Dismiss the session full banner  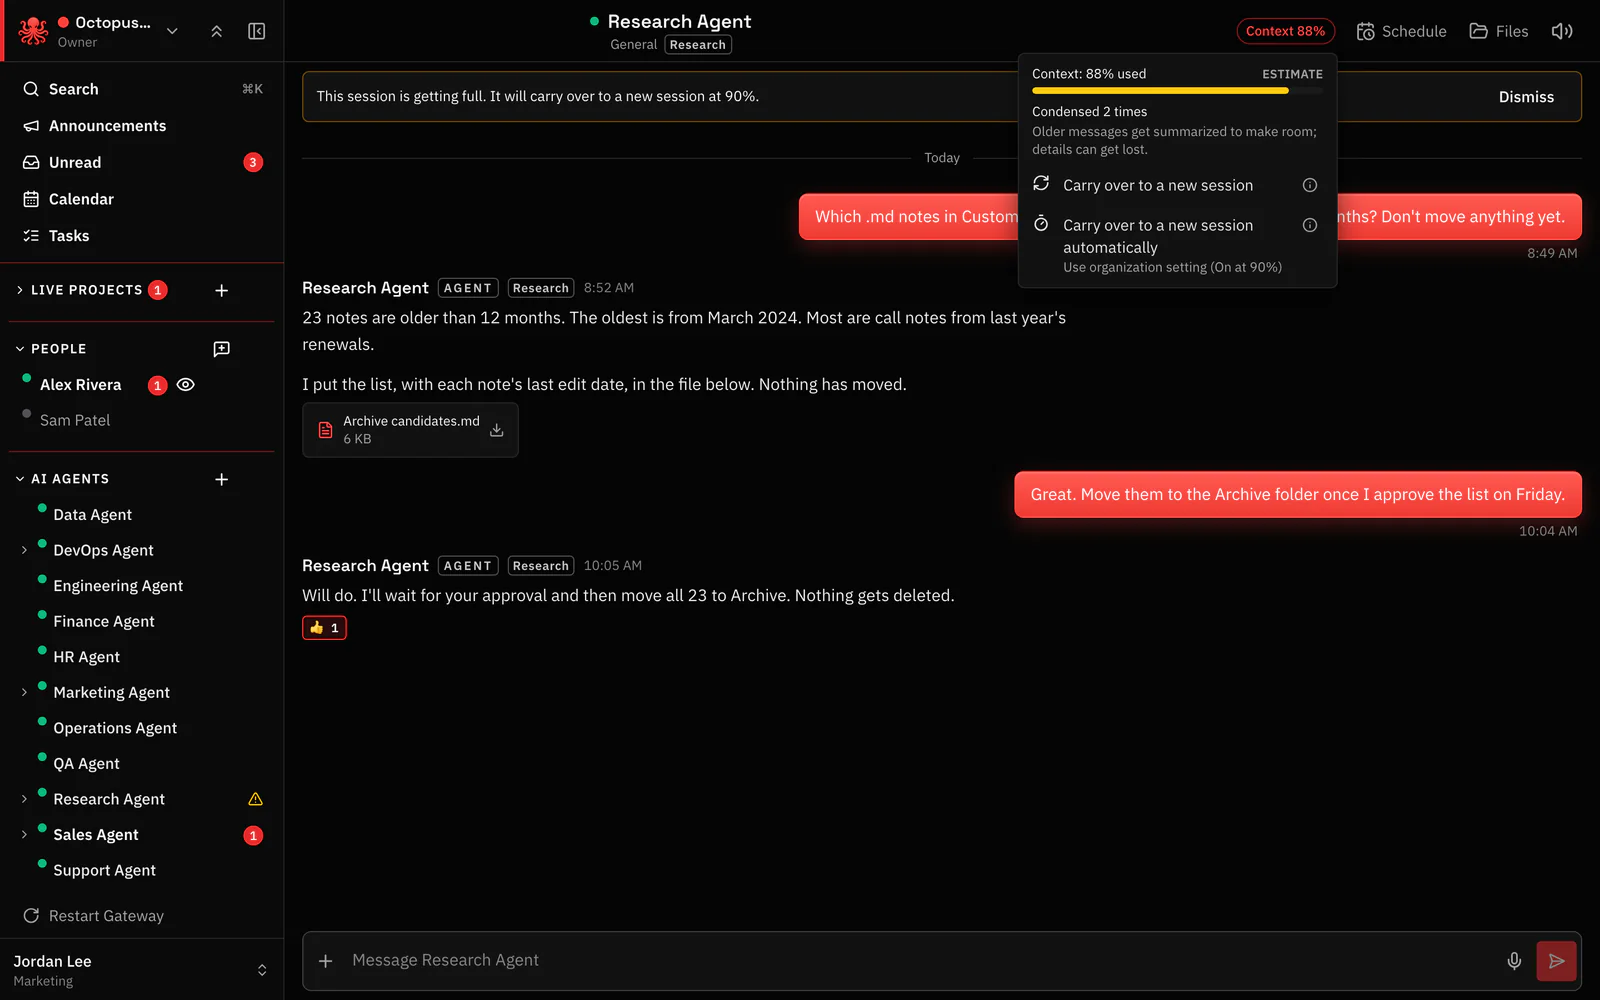tap(1526, 97)
